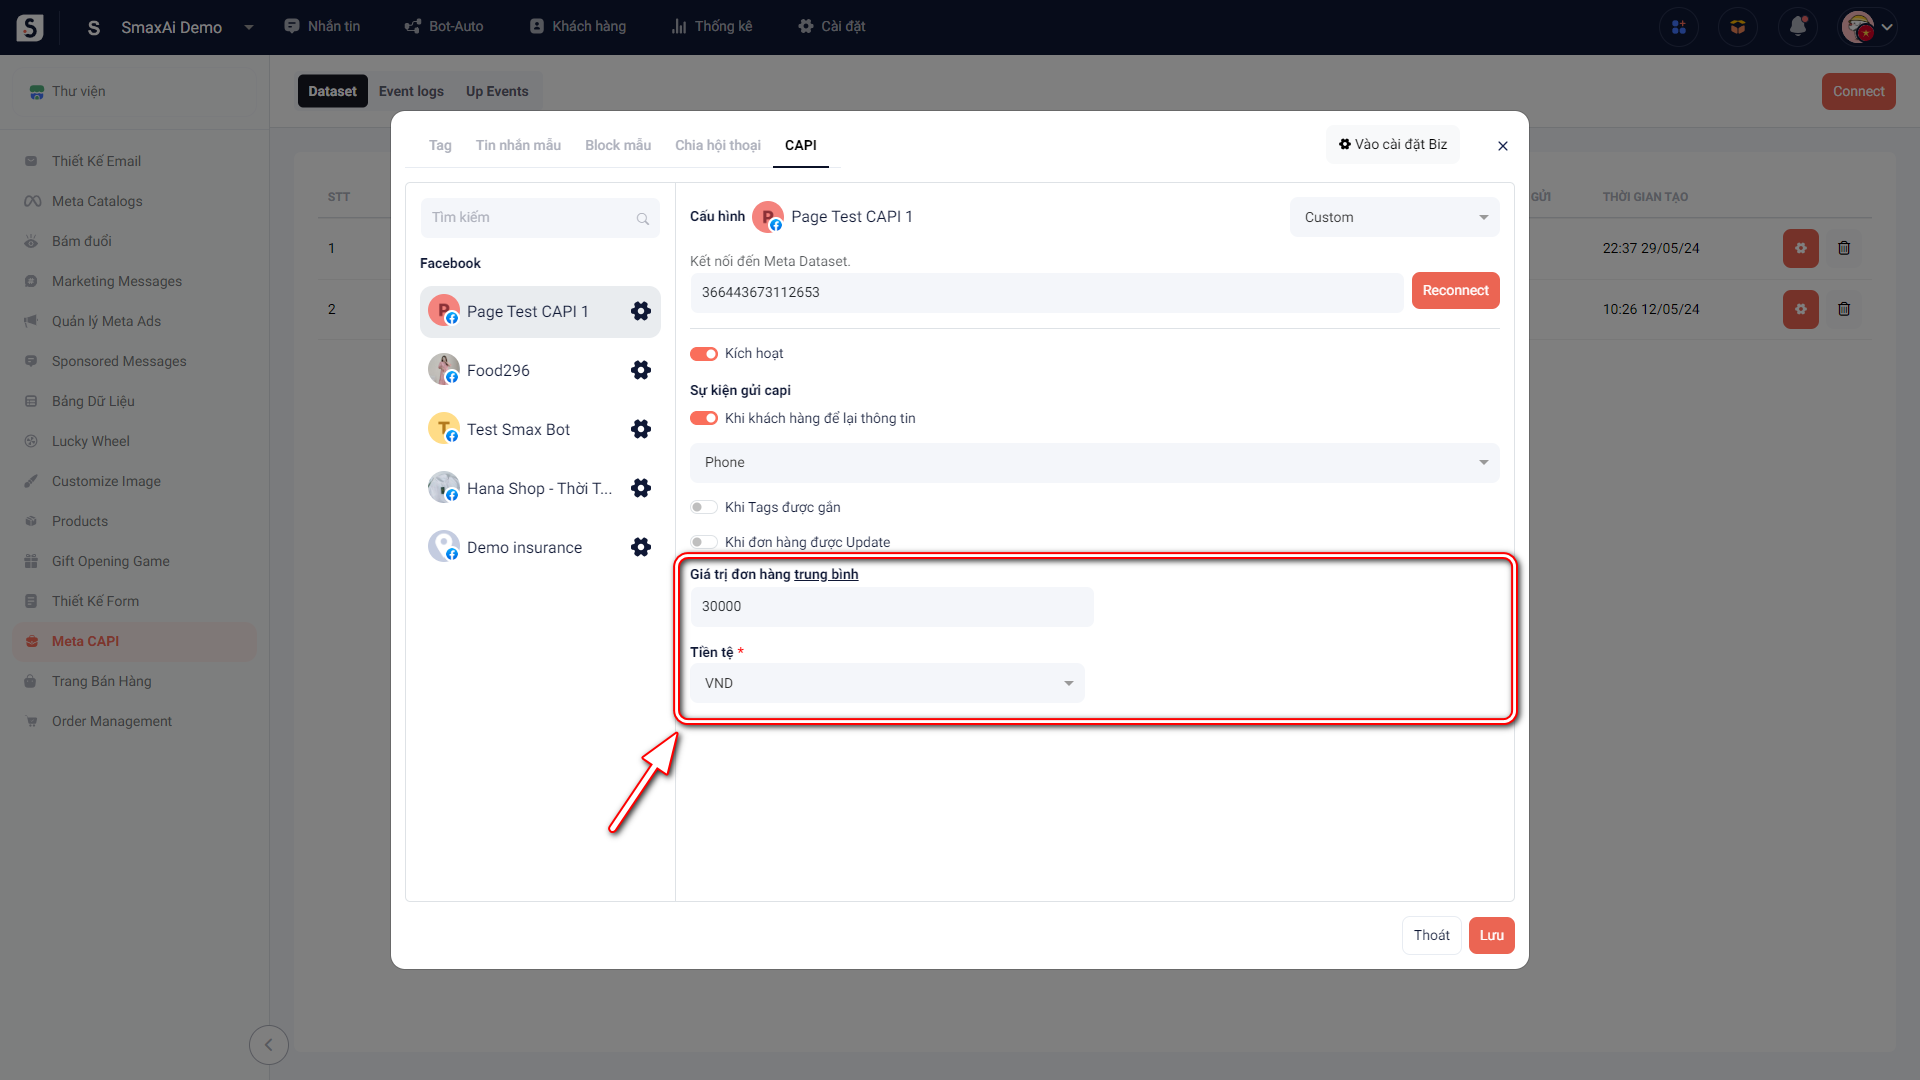Screen dimensions: 1920x1080
Task: Enable Khi đơn hàng được Update toggle
Action: click(x=704, y=542)
